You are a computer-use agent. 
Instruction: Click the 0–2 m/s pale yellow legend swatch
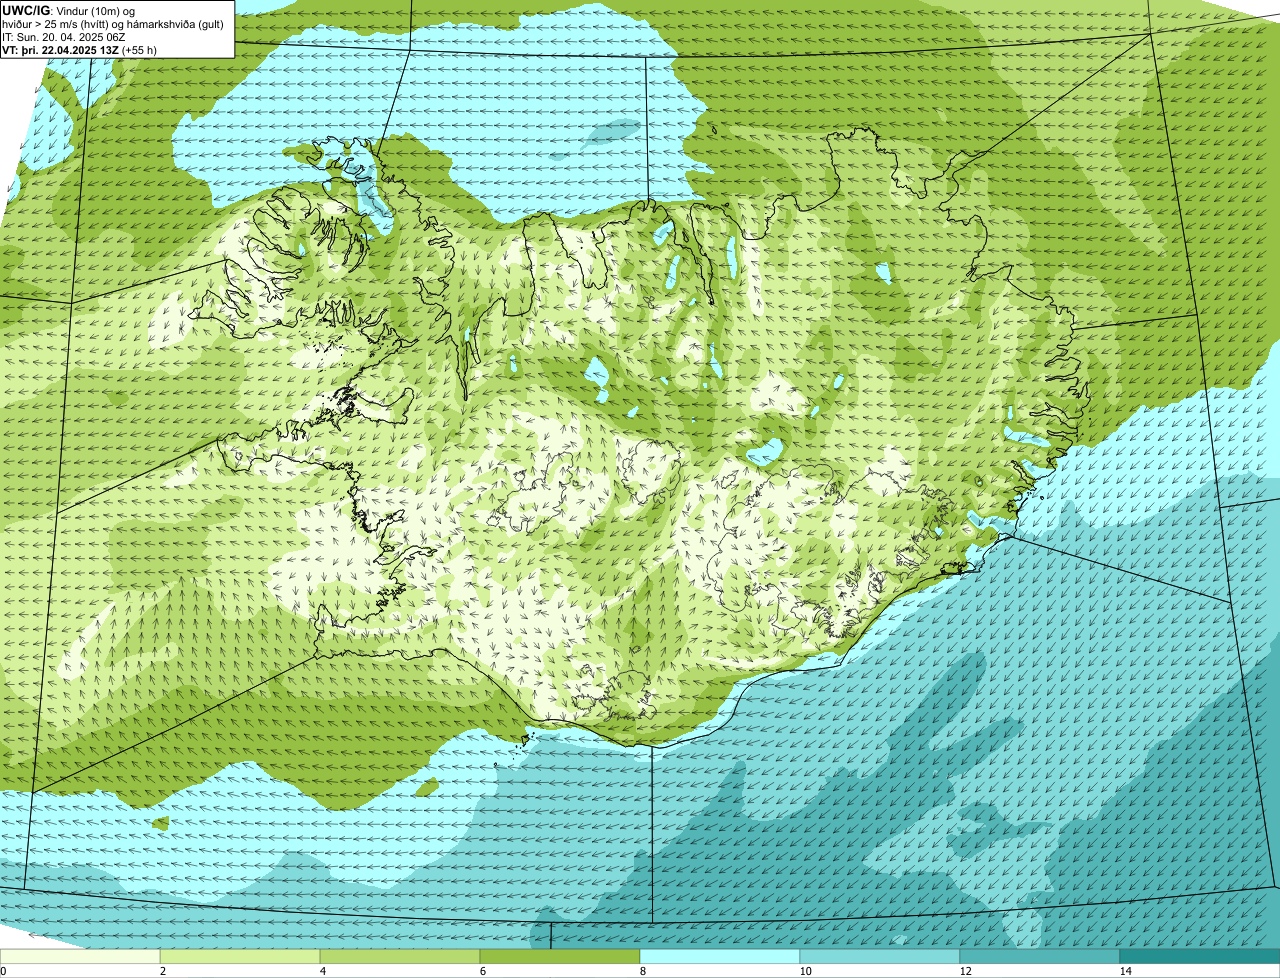click(80, 956)
